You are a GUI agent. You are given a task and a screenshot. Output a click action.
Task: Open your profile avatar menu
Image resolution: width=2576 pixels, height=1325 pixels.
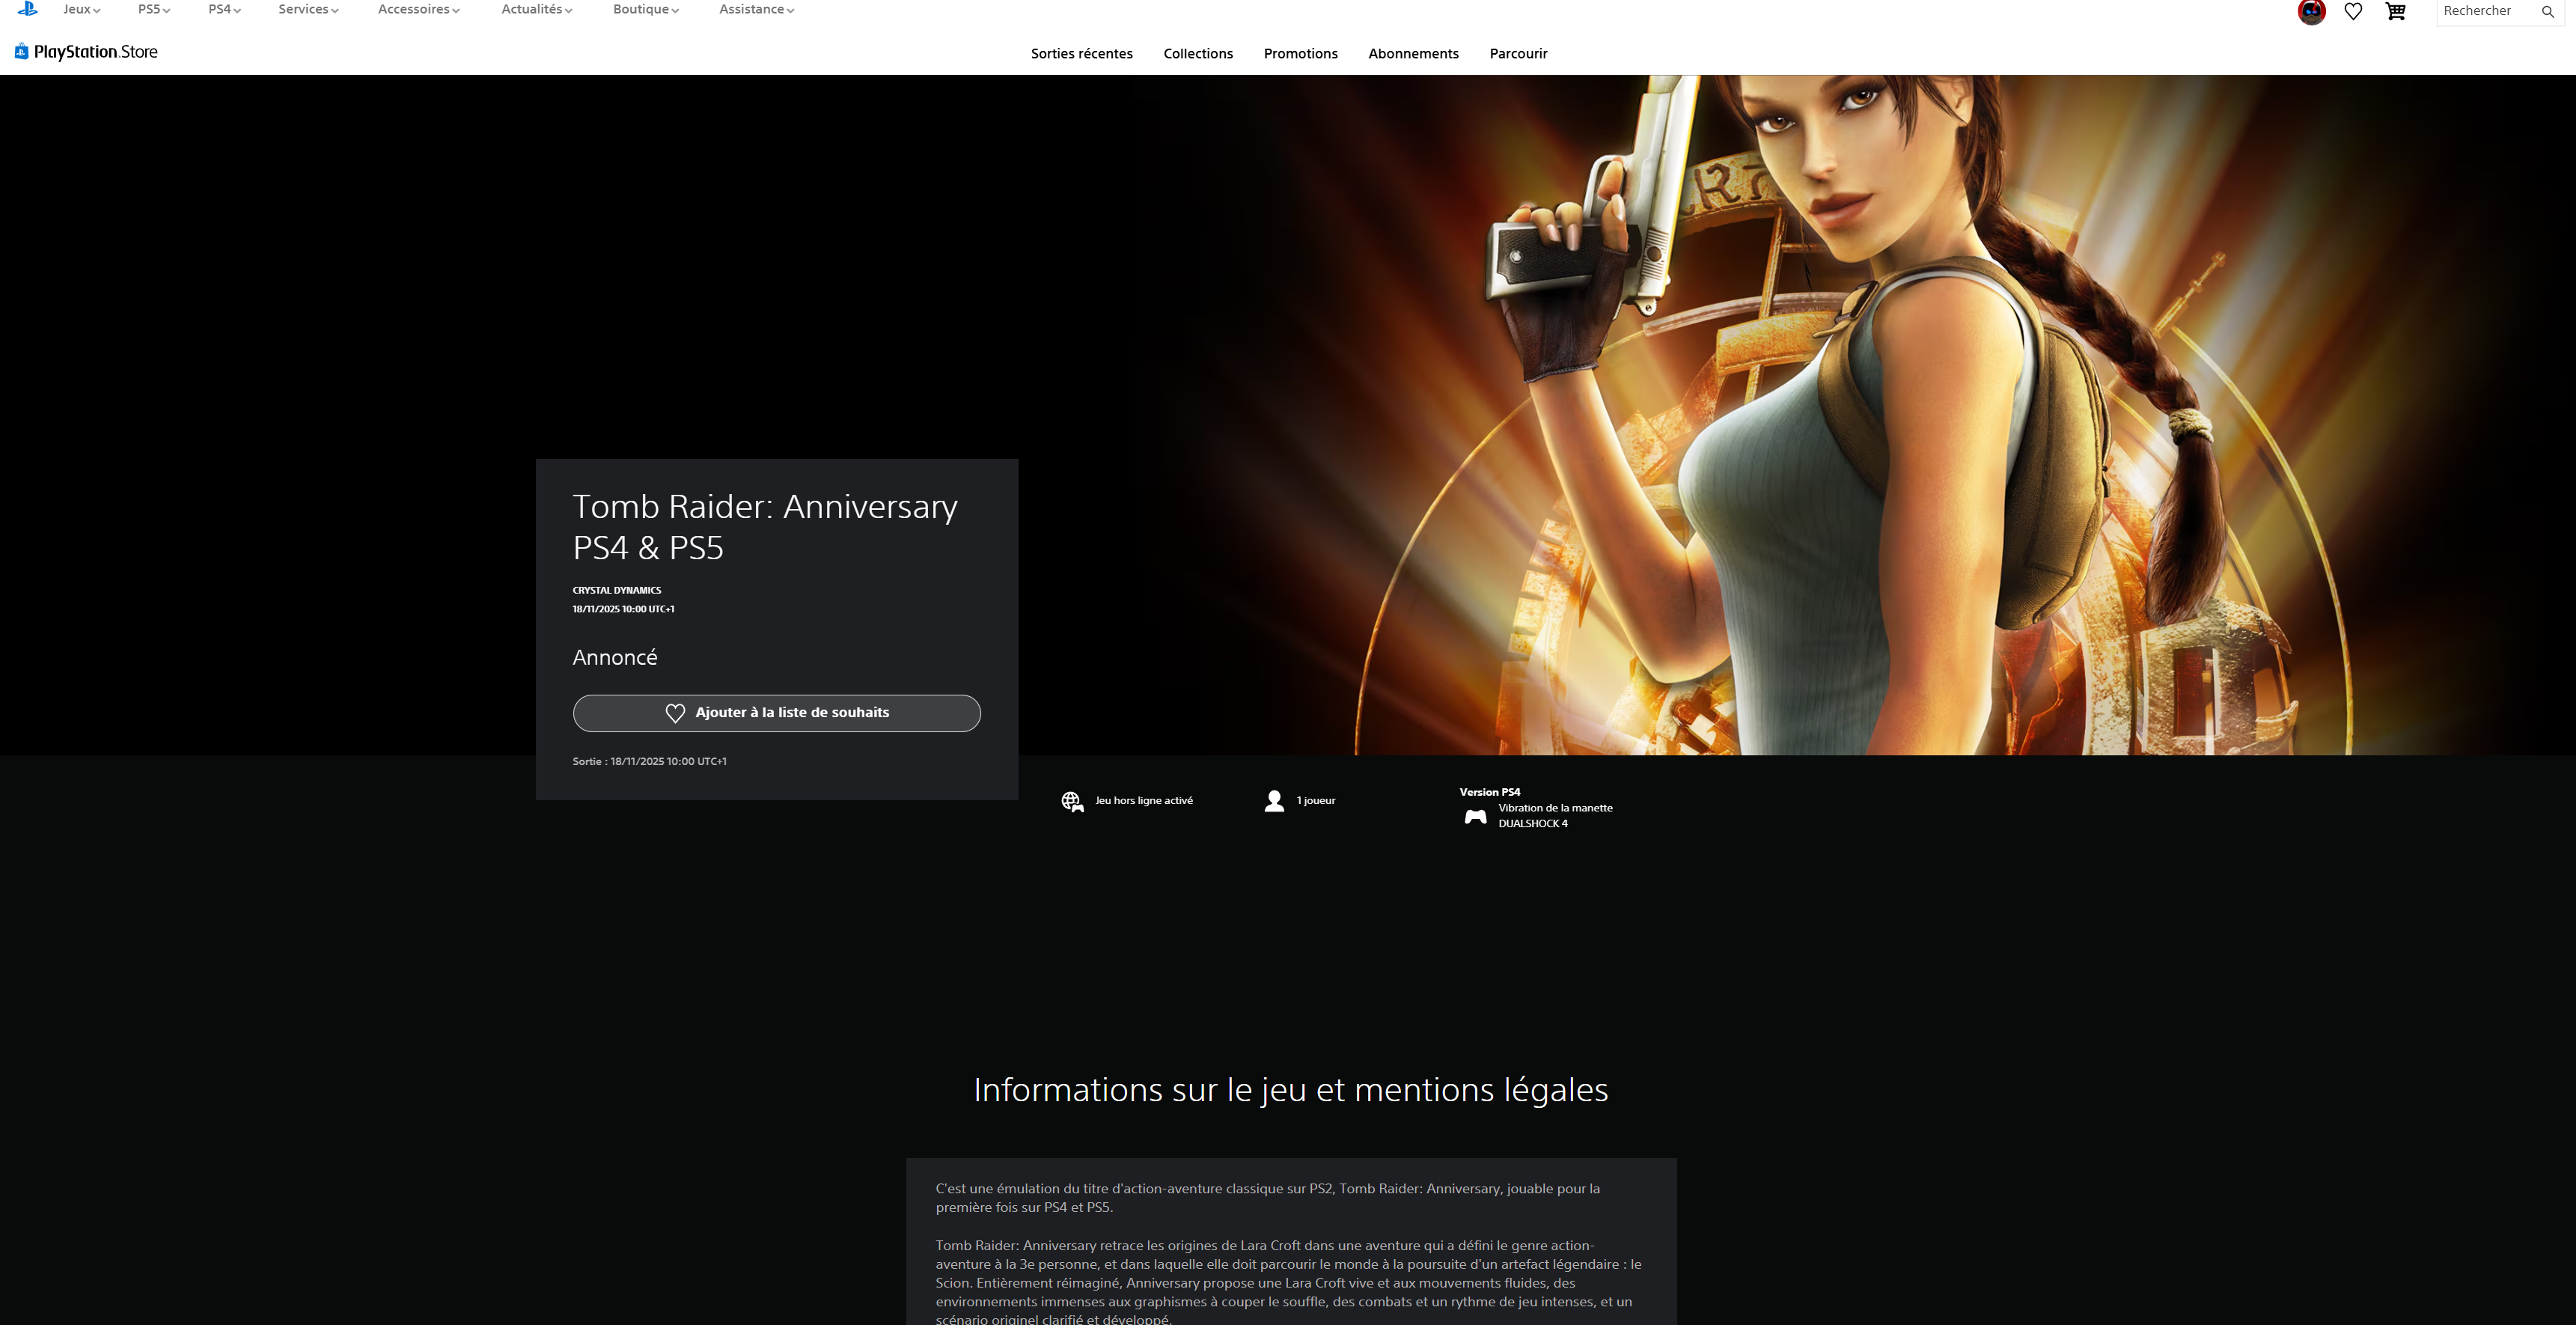2311,13
